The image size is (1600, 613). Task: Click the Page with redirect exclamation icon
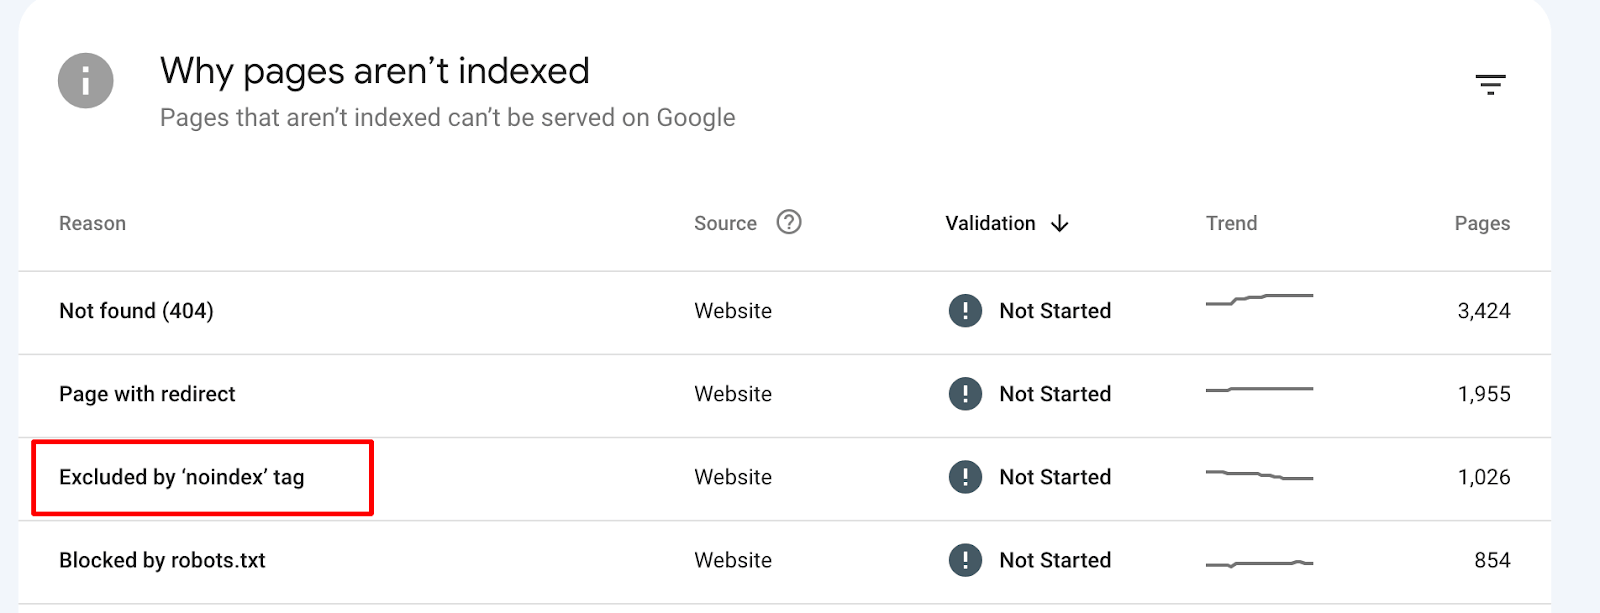click(965, 394)
